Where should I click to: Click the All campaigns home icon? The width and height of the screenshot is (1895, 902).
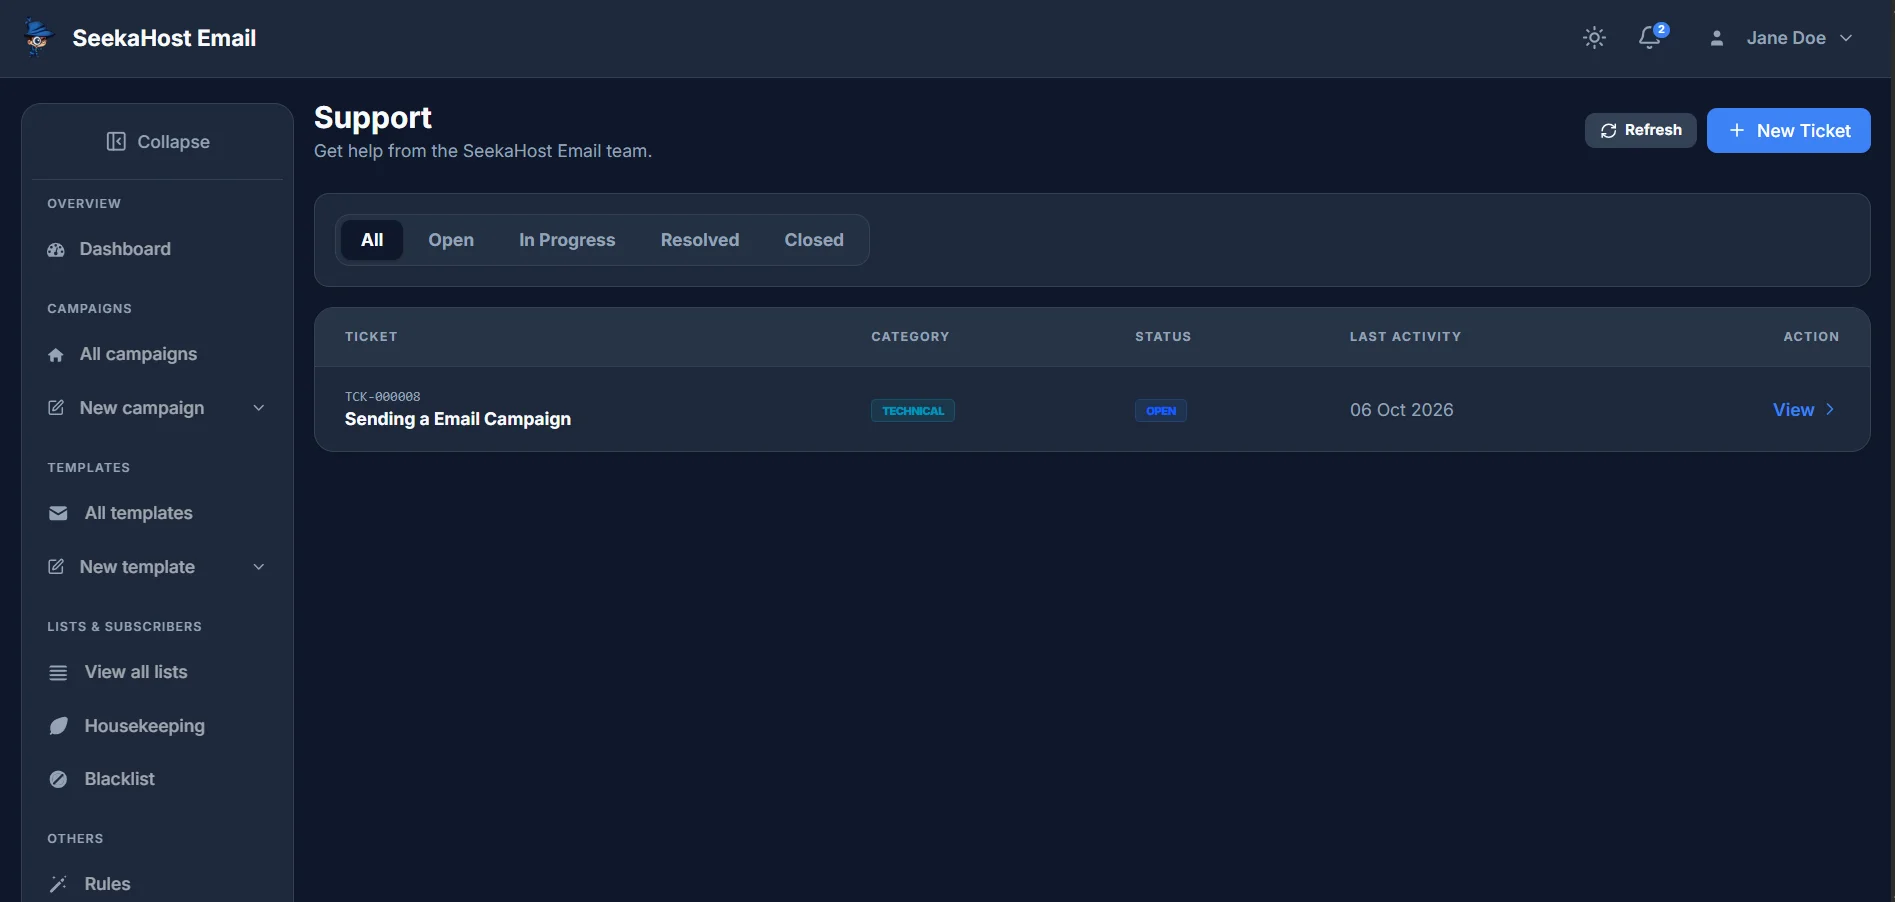pyautogui.click(x=56, y=355)
